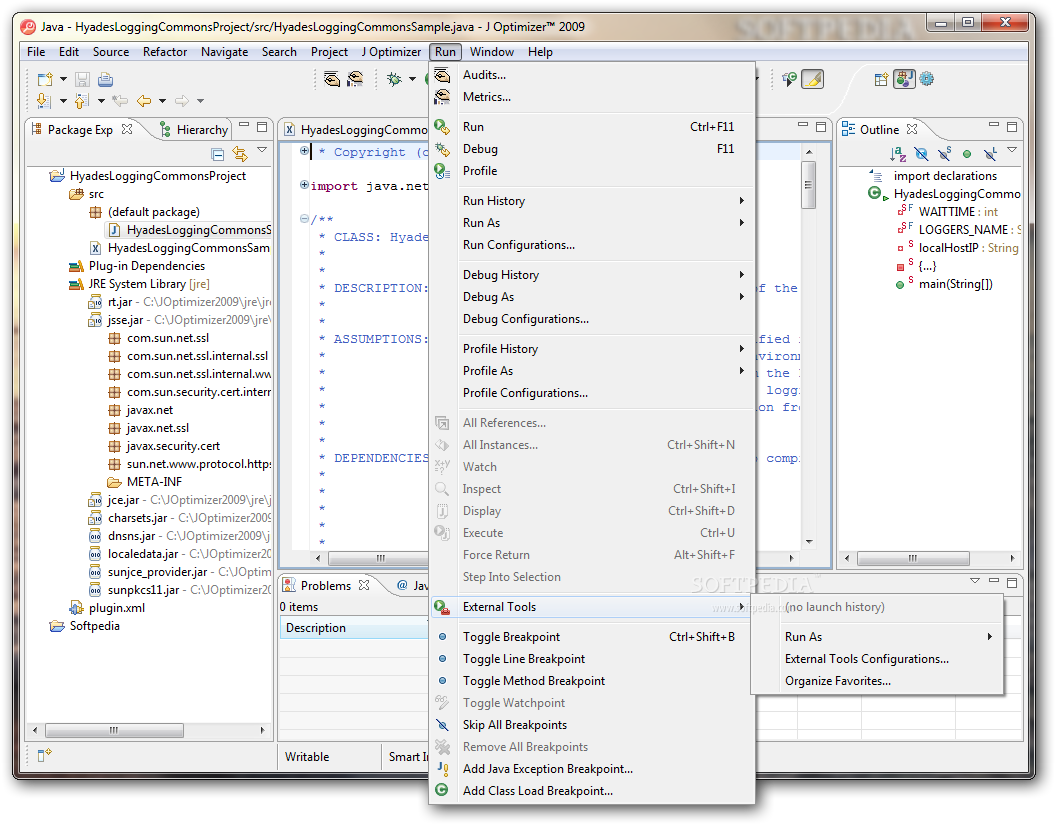Switch to the Hierarchy tab

tap(195, 129)
